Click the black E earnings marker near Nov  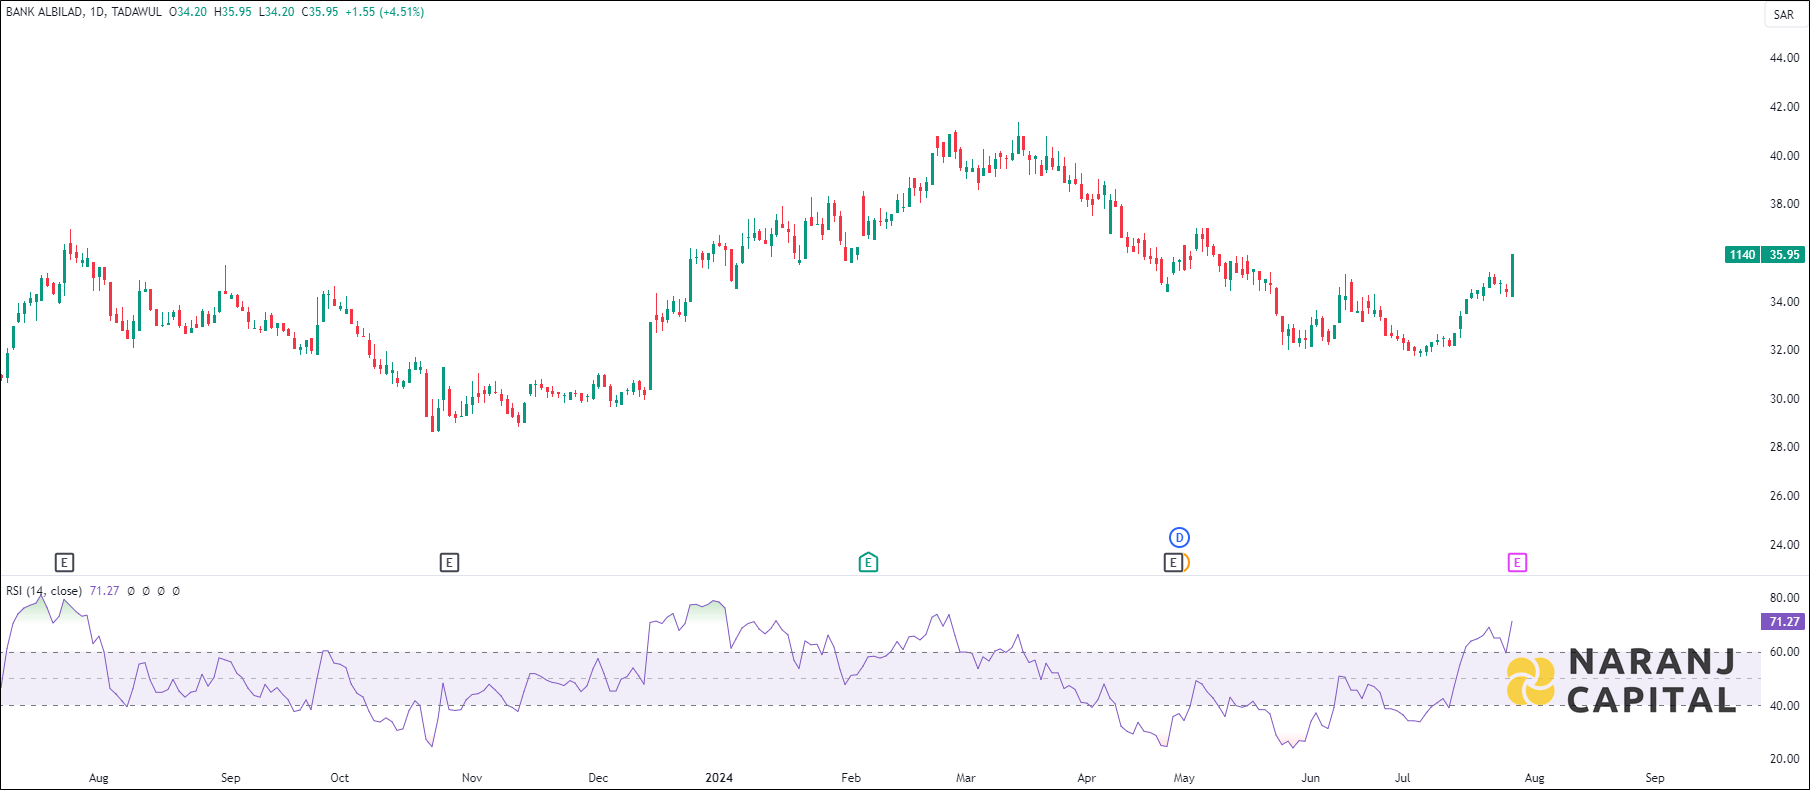click(449, 563)
